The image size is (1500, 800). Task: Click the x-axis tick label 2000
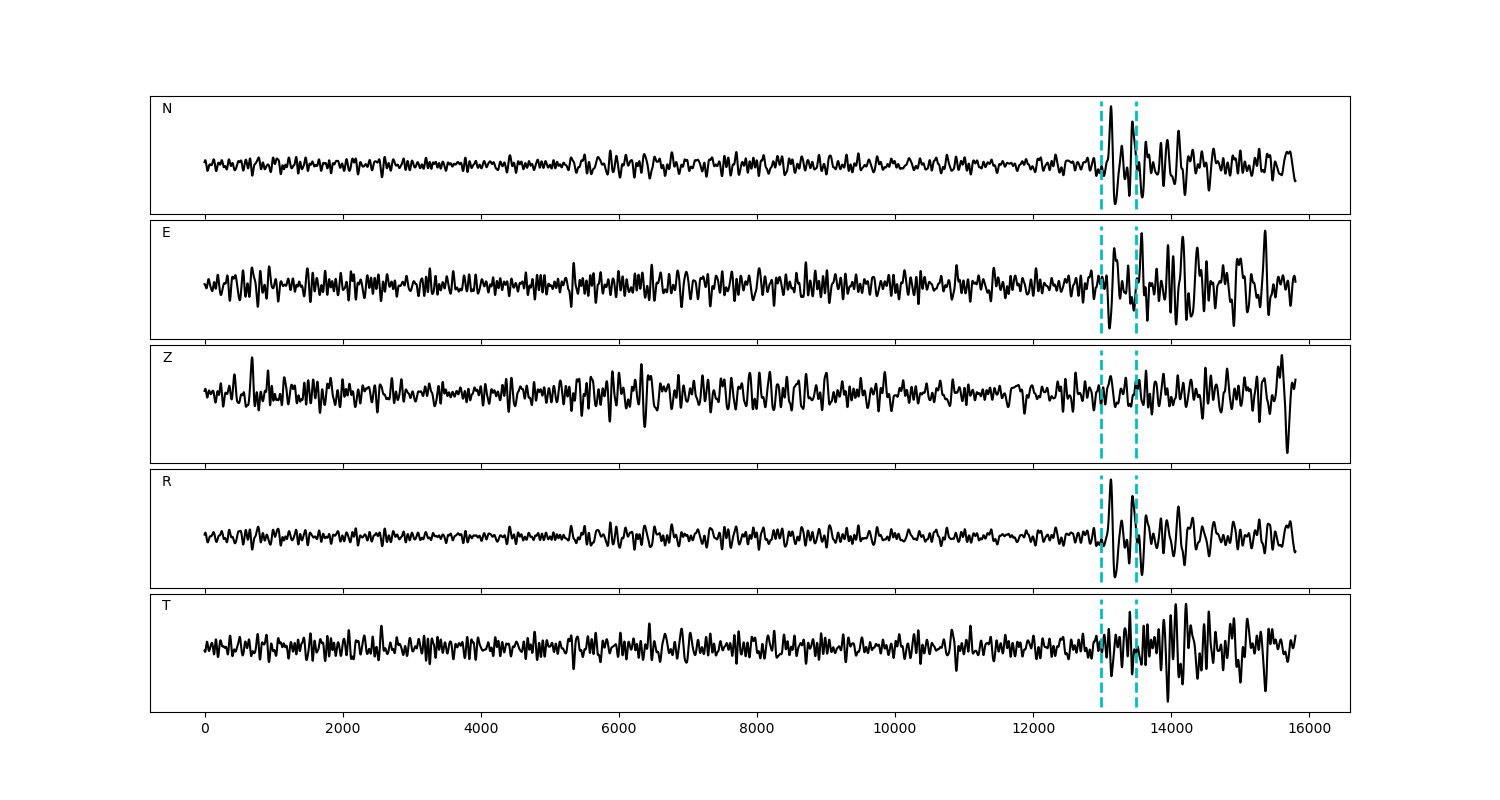point(343,729)
